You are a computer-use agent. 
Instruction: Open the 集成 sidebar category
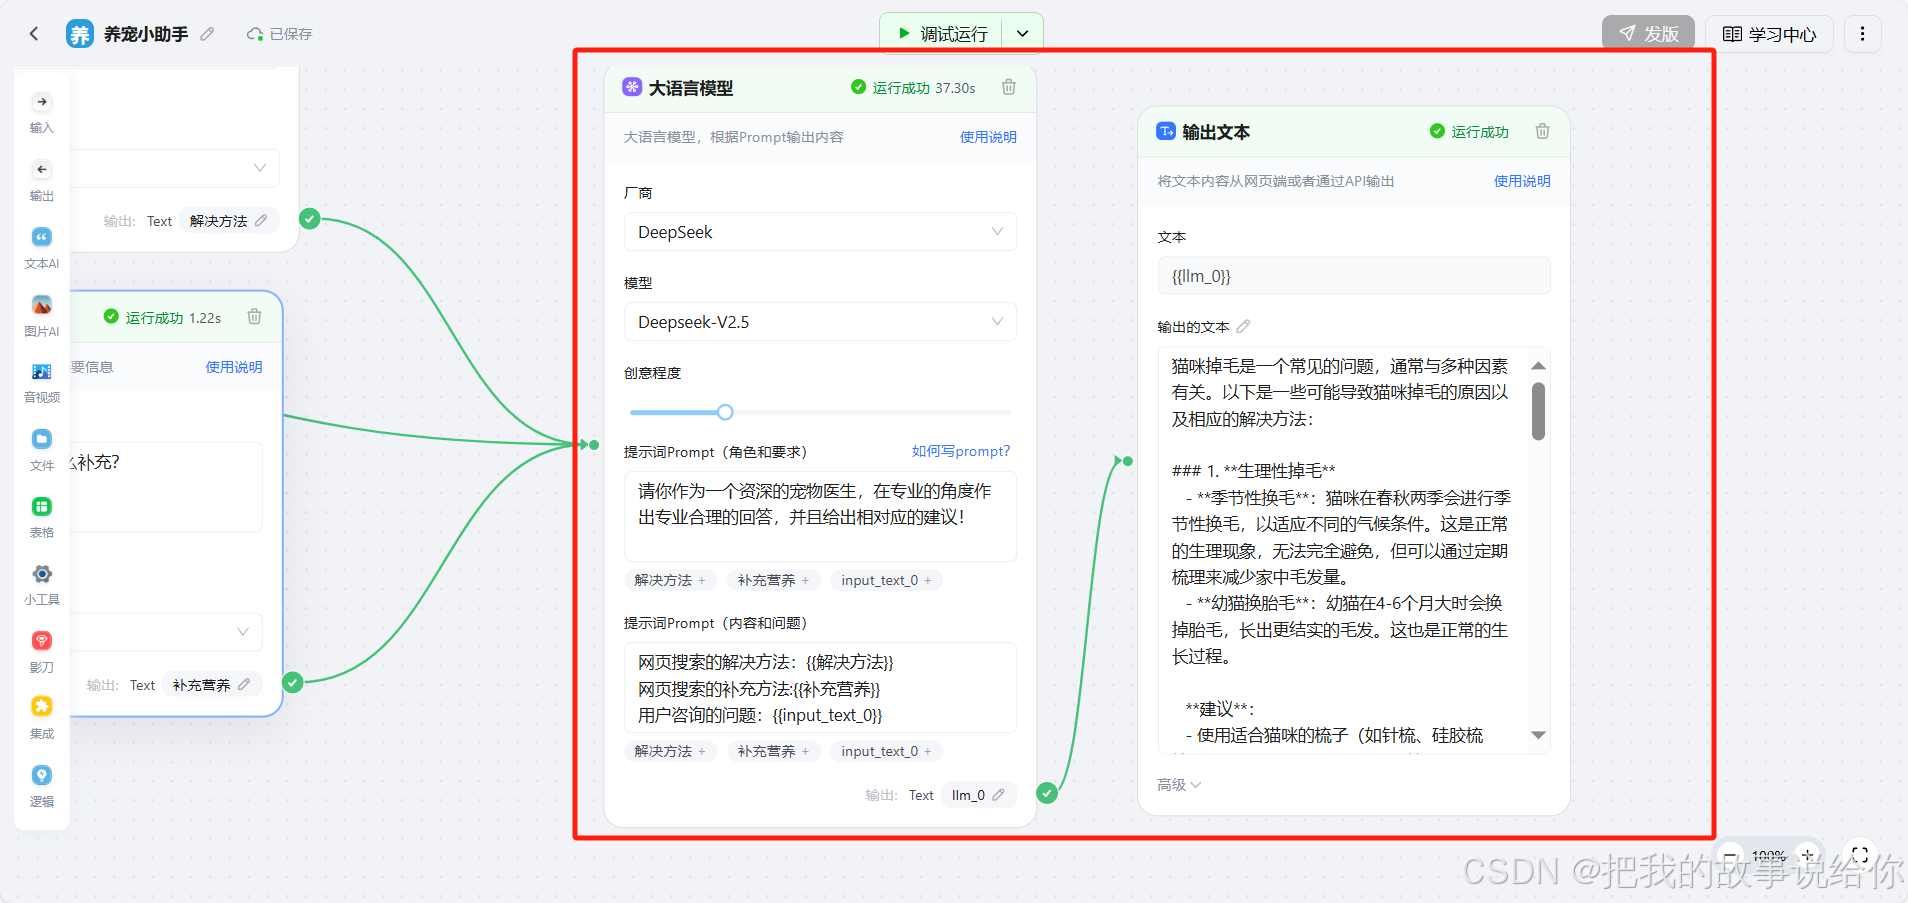[x=41, y=718]
